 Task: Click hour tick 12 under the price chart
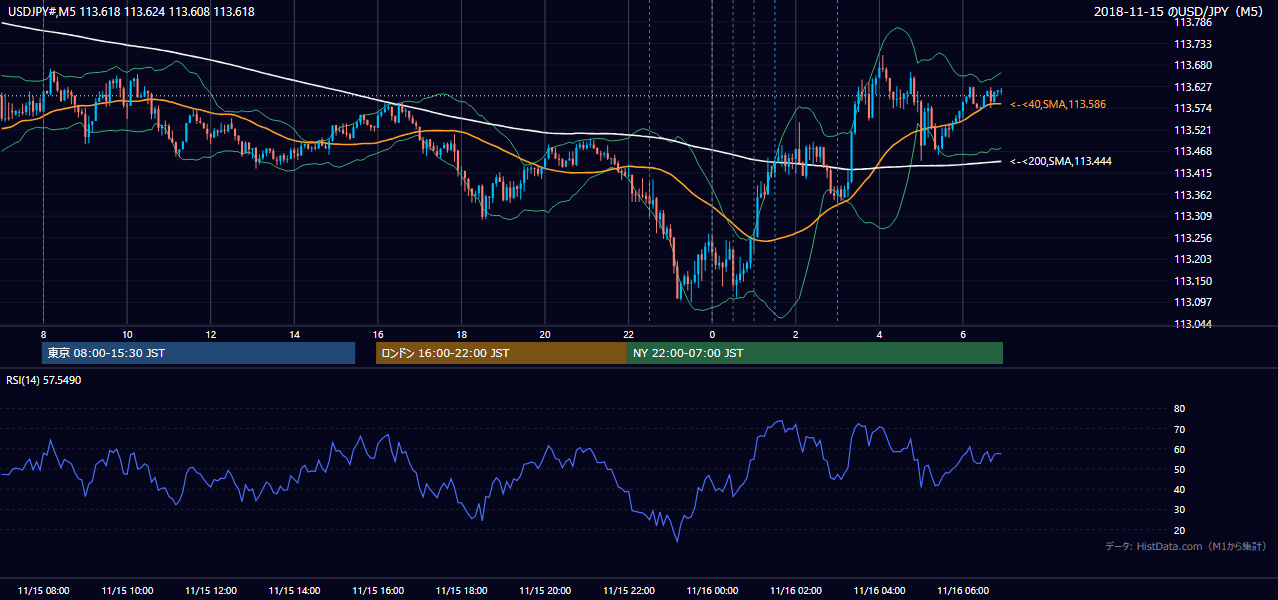click(211, 334)
